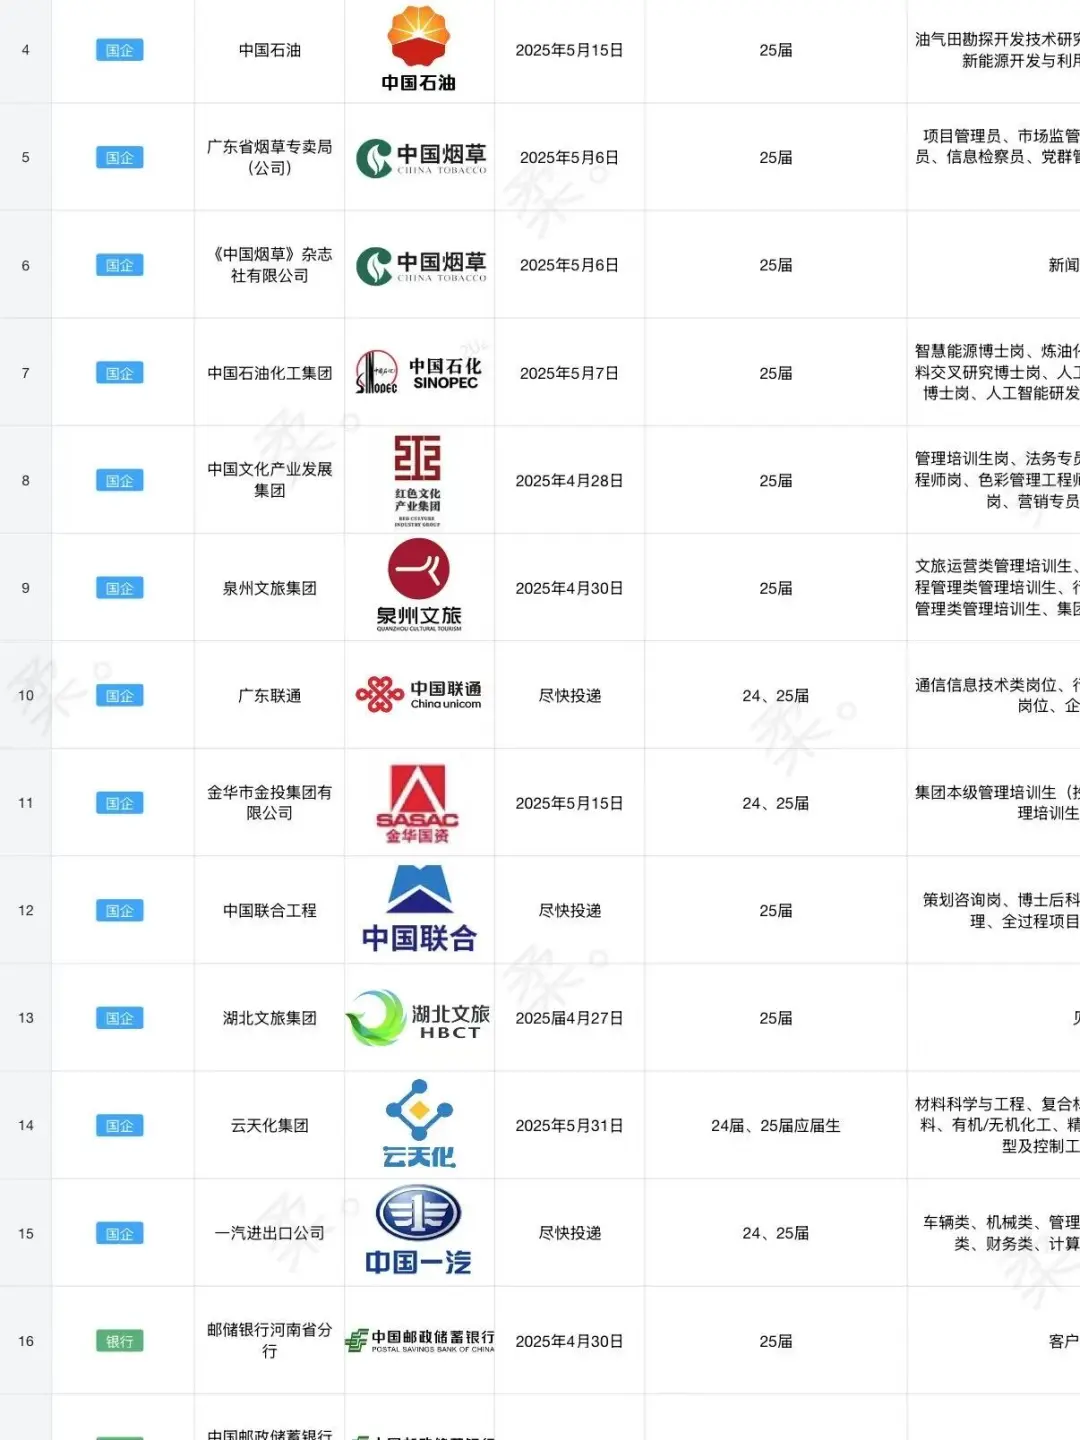Select the 中国石油化工集团 cell
This screenshot has height=1440, width=1080.
[x=270, y=373]
